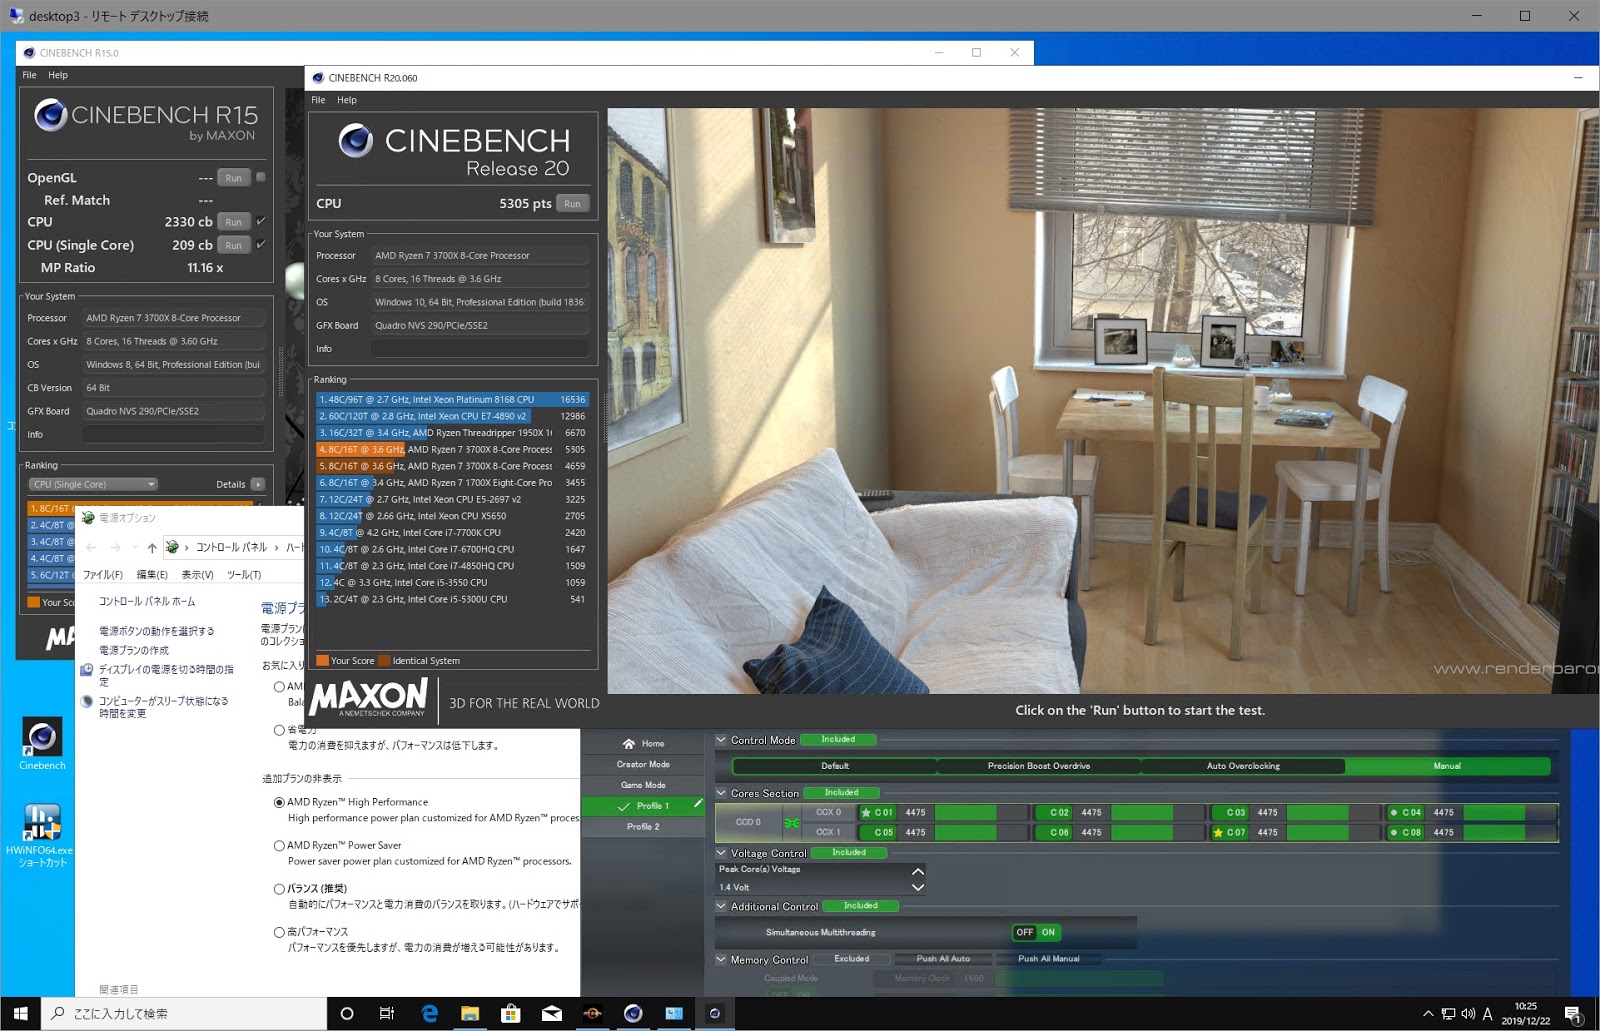Screen dimensions: 1600x1031
Task: Toggle the OpenGL test checkbox in R15
Action: coord(261,177)
